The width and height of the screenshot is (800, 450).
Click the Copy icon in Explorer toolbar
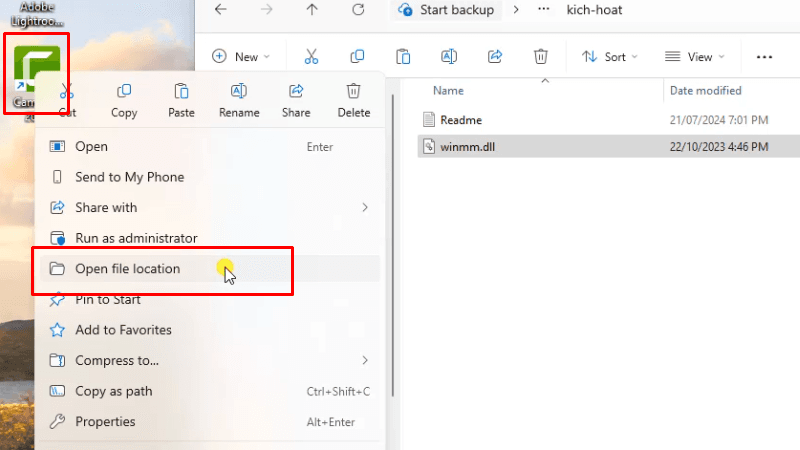tap(357, 57)
